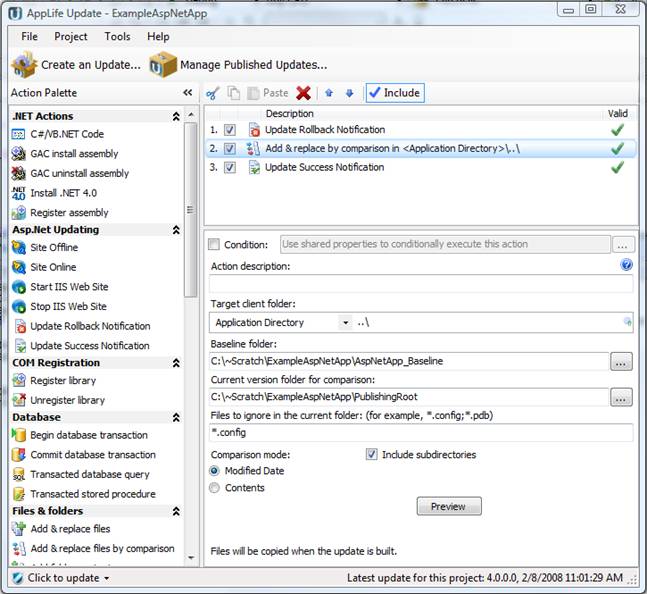
Task: Select Register library action
Action: (54, 380)
